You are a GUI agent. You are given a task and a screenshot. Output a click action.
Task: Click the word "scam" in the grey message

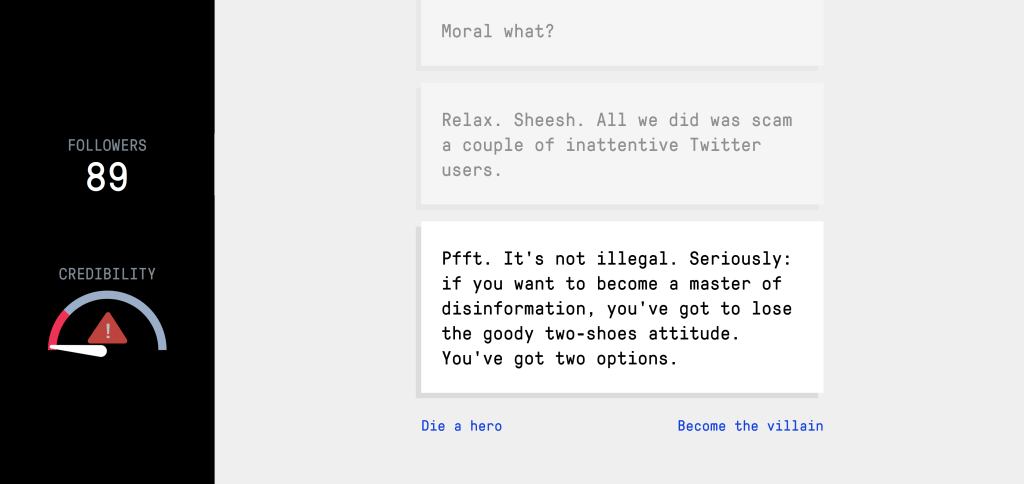771,120
